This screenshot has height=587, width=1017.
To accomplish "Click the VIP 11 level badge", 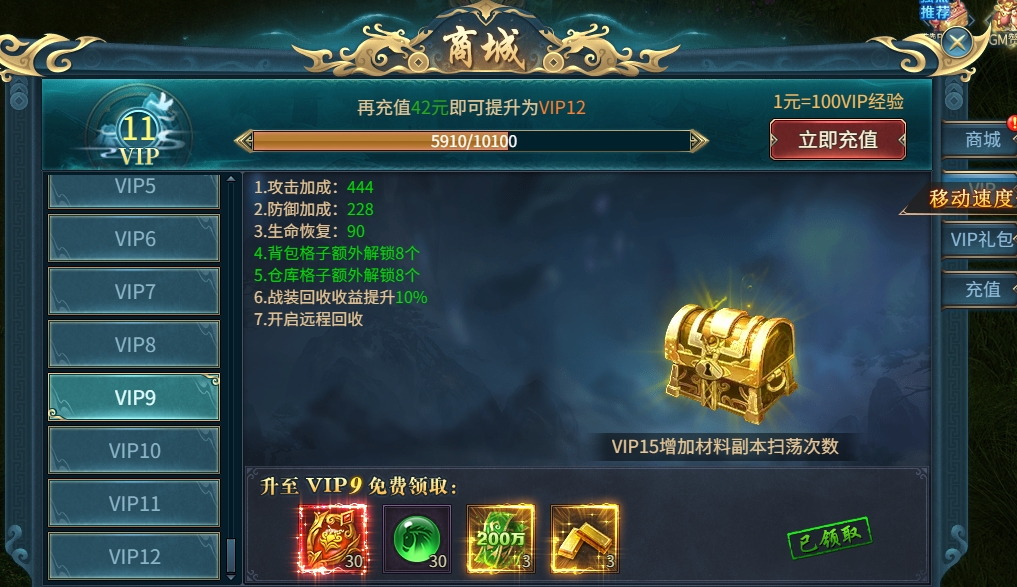I will [x=139, y=133].
